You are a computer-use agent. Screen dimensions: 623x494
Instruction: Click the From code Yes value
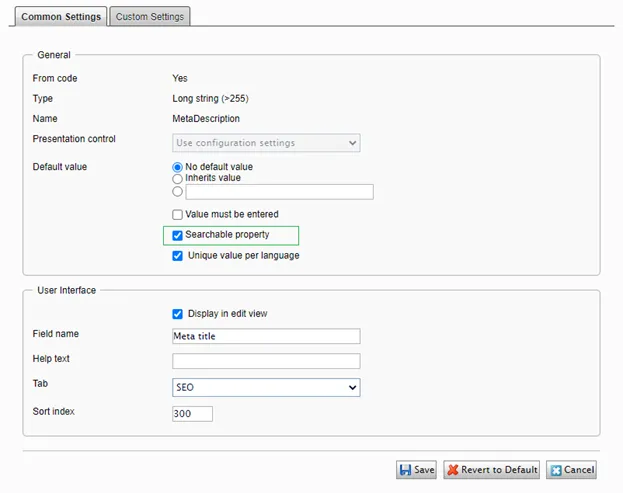(180, 78)
